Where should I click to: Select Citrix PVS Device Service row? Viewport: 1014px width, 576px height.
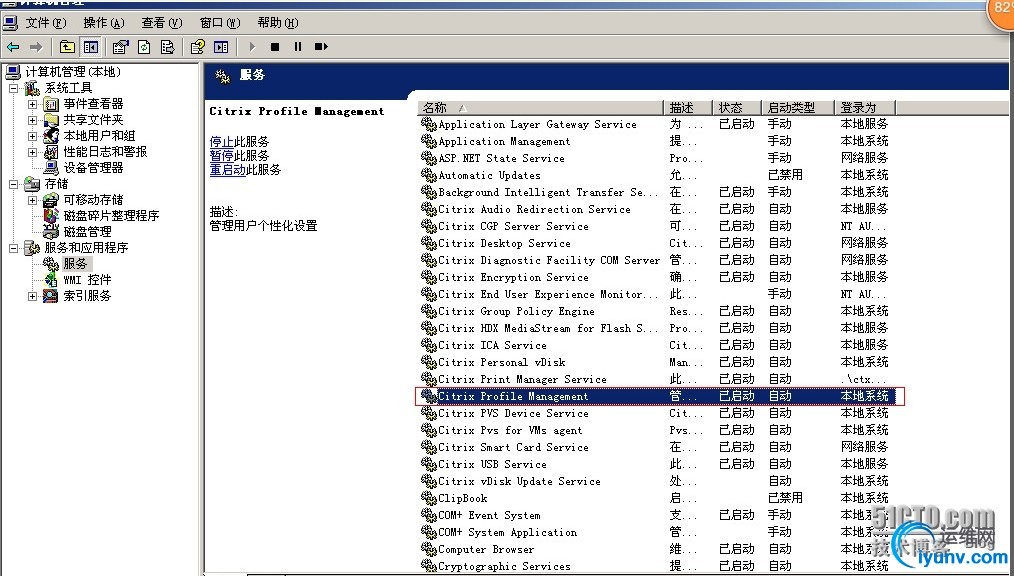coord(656,413)
